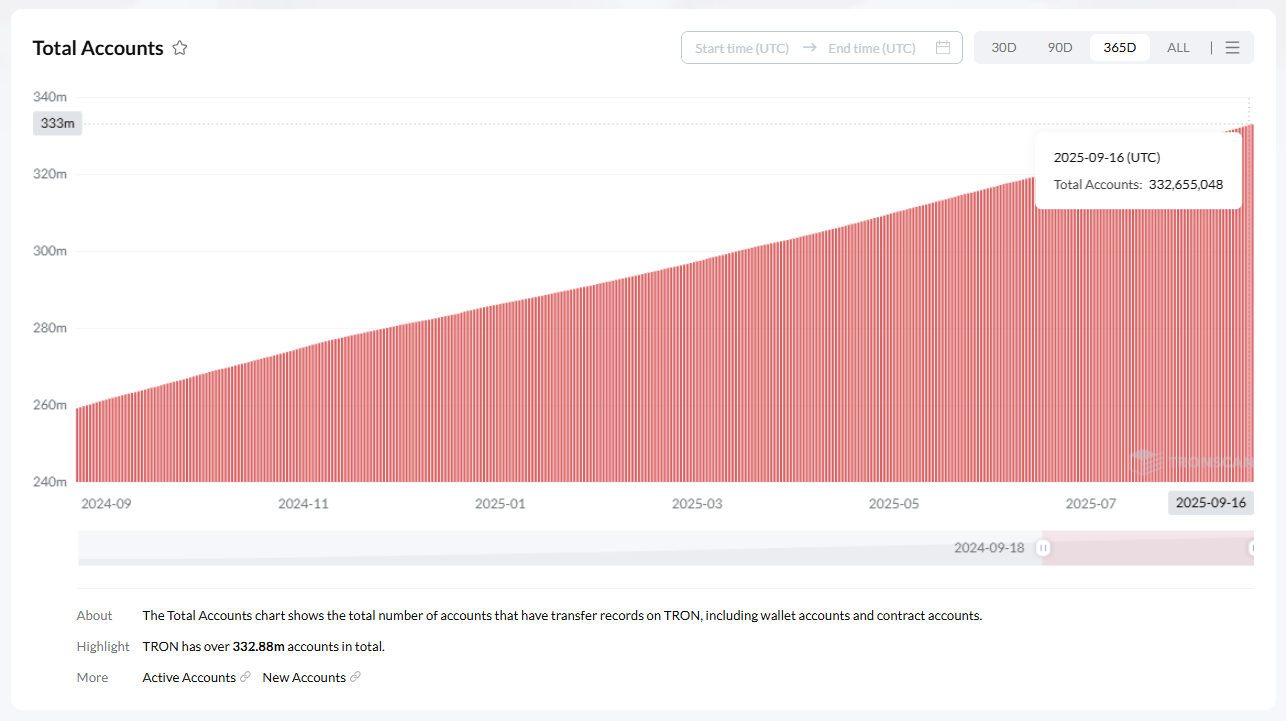Open the New Accounts link

coord(304,677)
